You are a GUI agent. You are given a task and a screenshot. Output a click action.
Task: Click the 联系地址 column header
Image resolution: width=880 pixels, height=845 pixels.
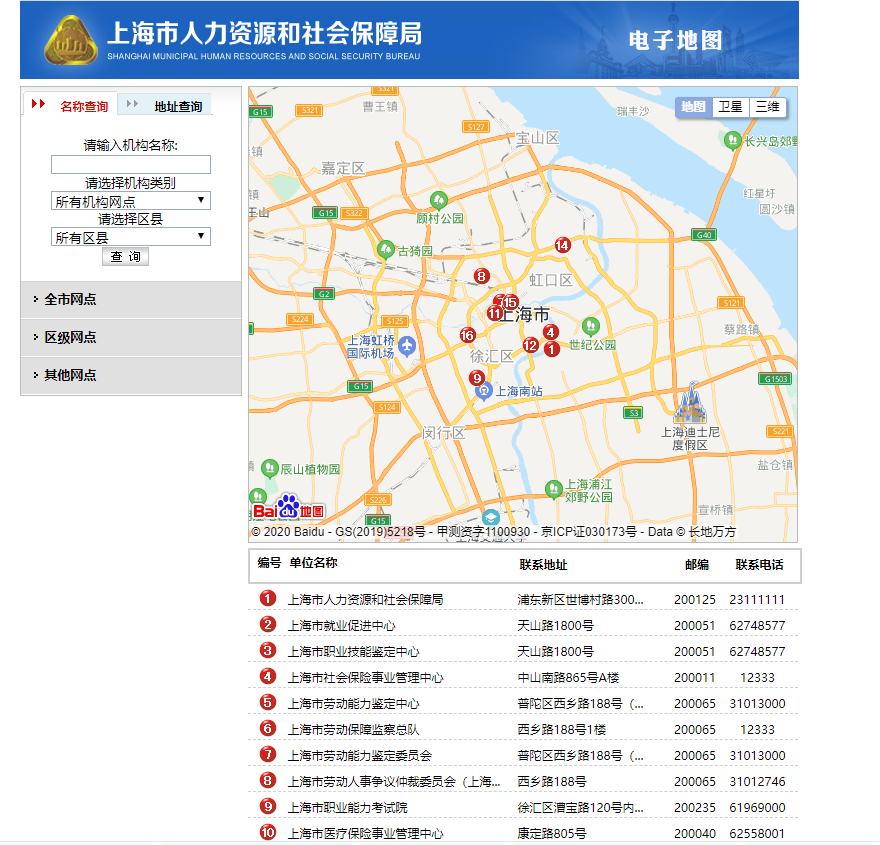click(543, 565)
